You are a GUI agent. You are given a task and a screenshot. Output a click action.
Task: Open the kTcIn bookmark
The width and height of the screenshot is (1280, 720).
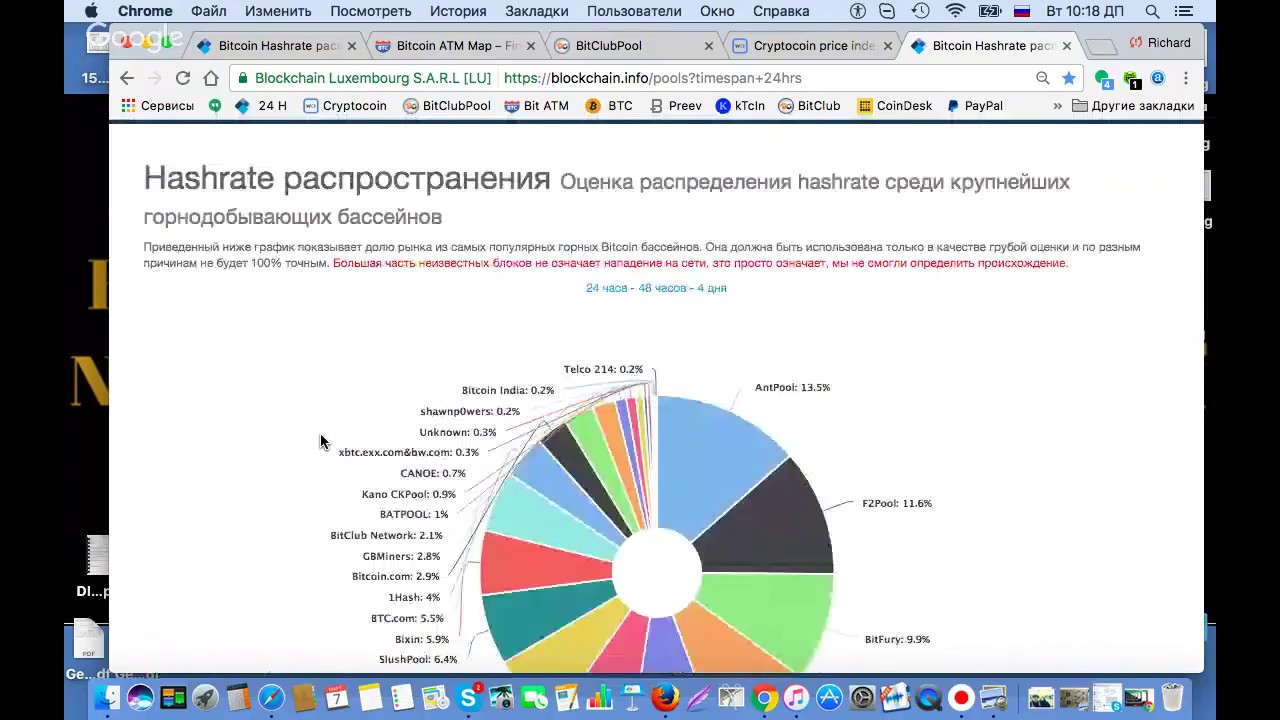coord(740,106)
